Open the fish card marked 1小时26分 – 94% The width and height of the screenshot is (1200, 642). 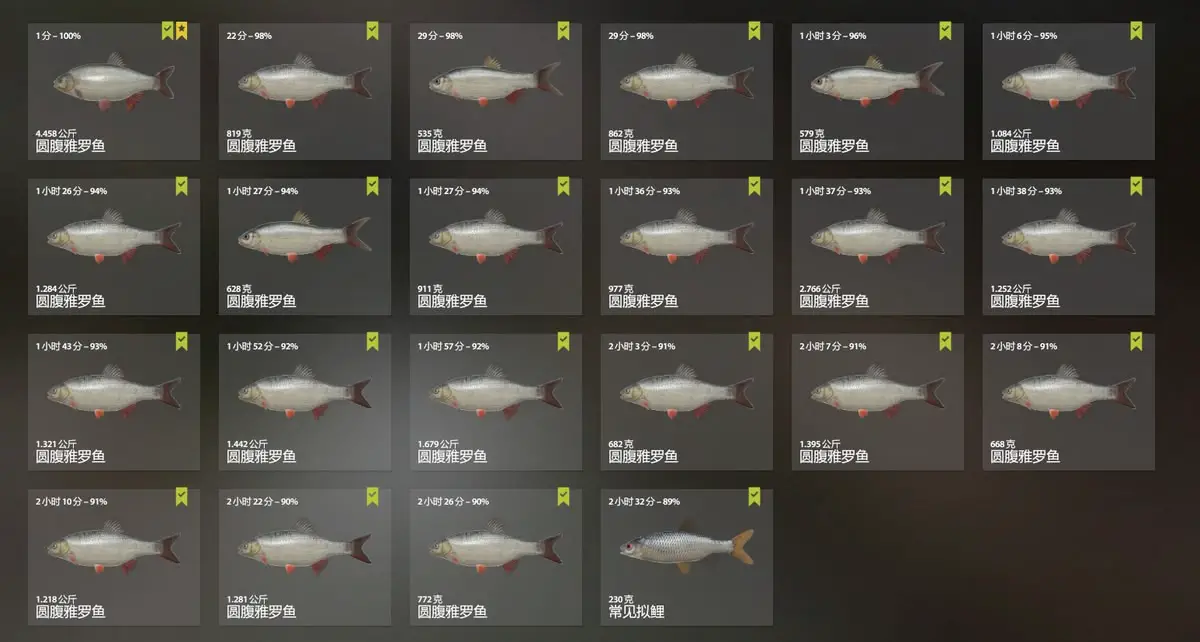tap(114, 246)
